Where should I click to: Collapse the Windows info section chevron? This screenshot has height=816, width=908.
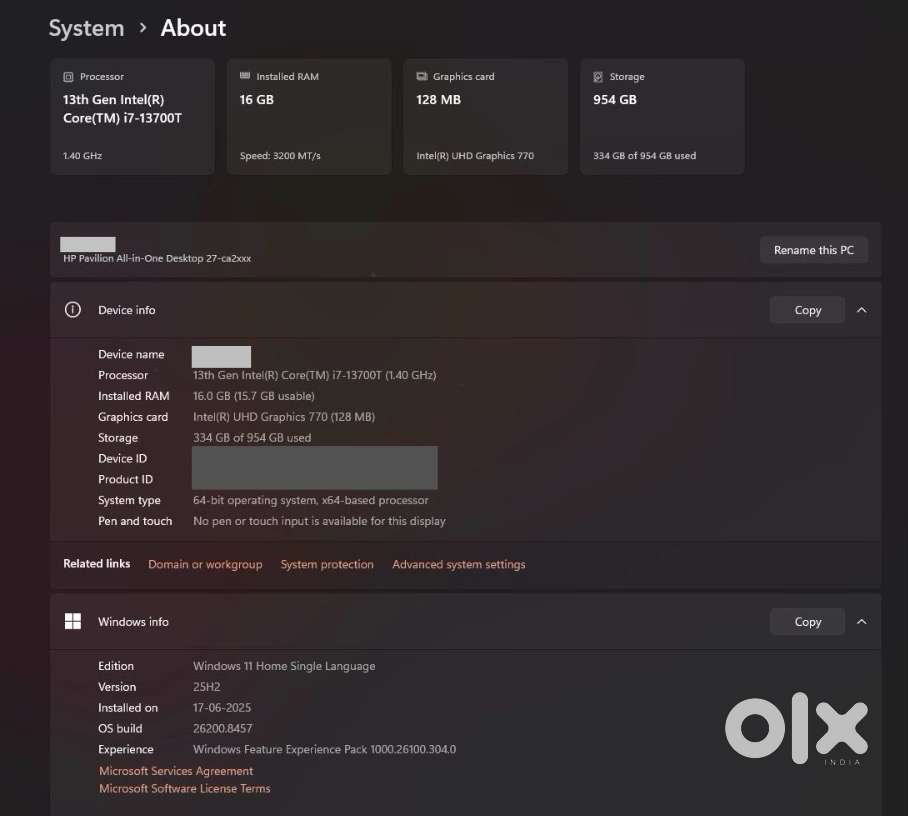point(862,621)
